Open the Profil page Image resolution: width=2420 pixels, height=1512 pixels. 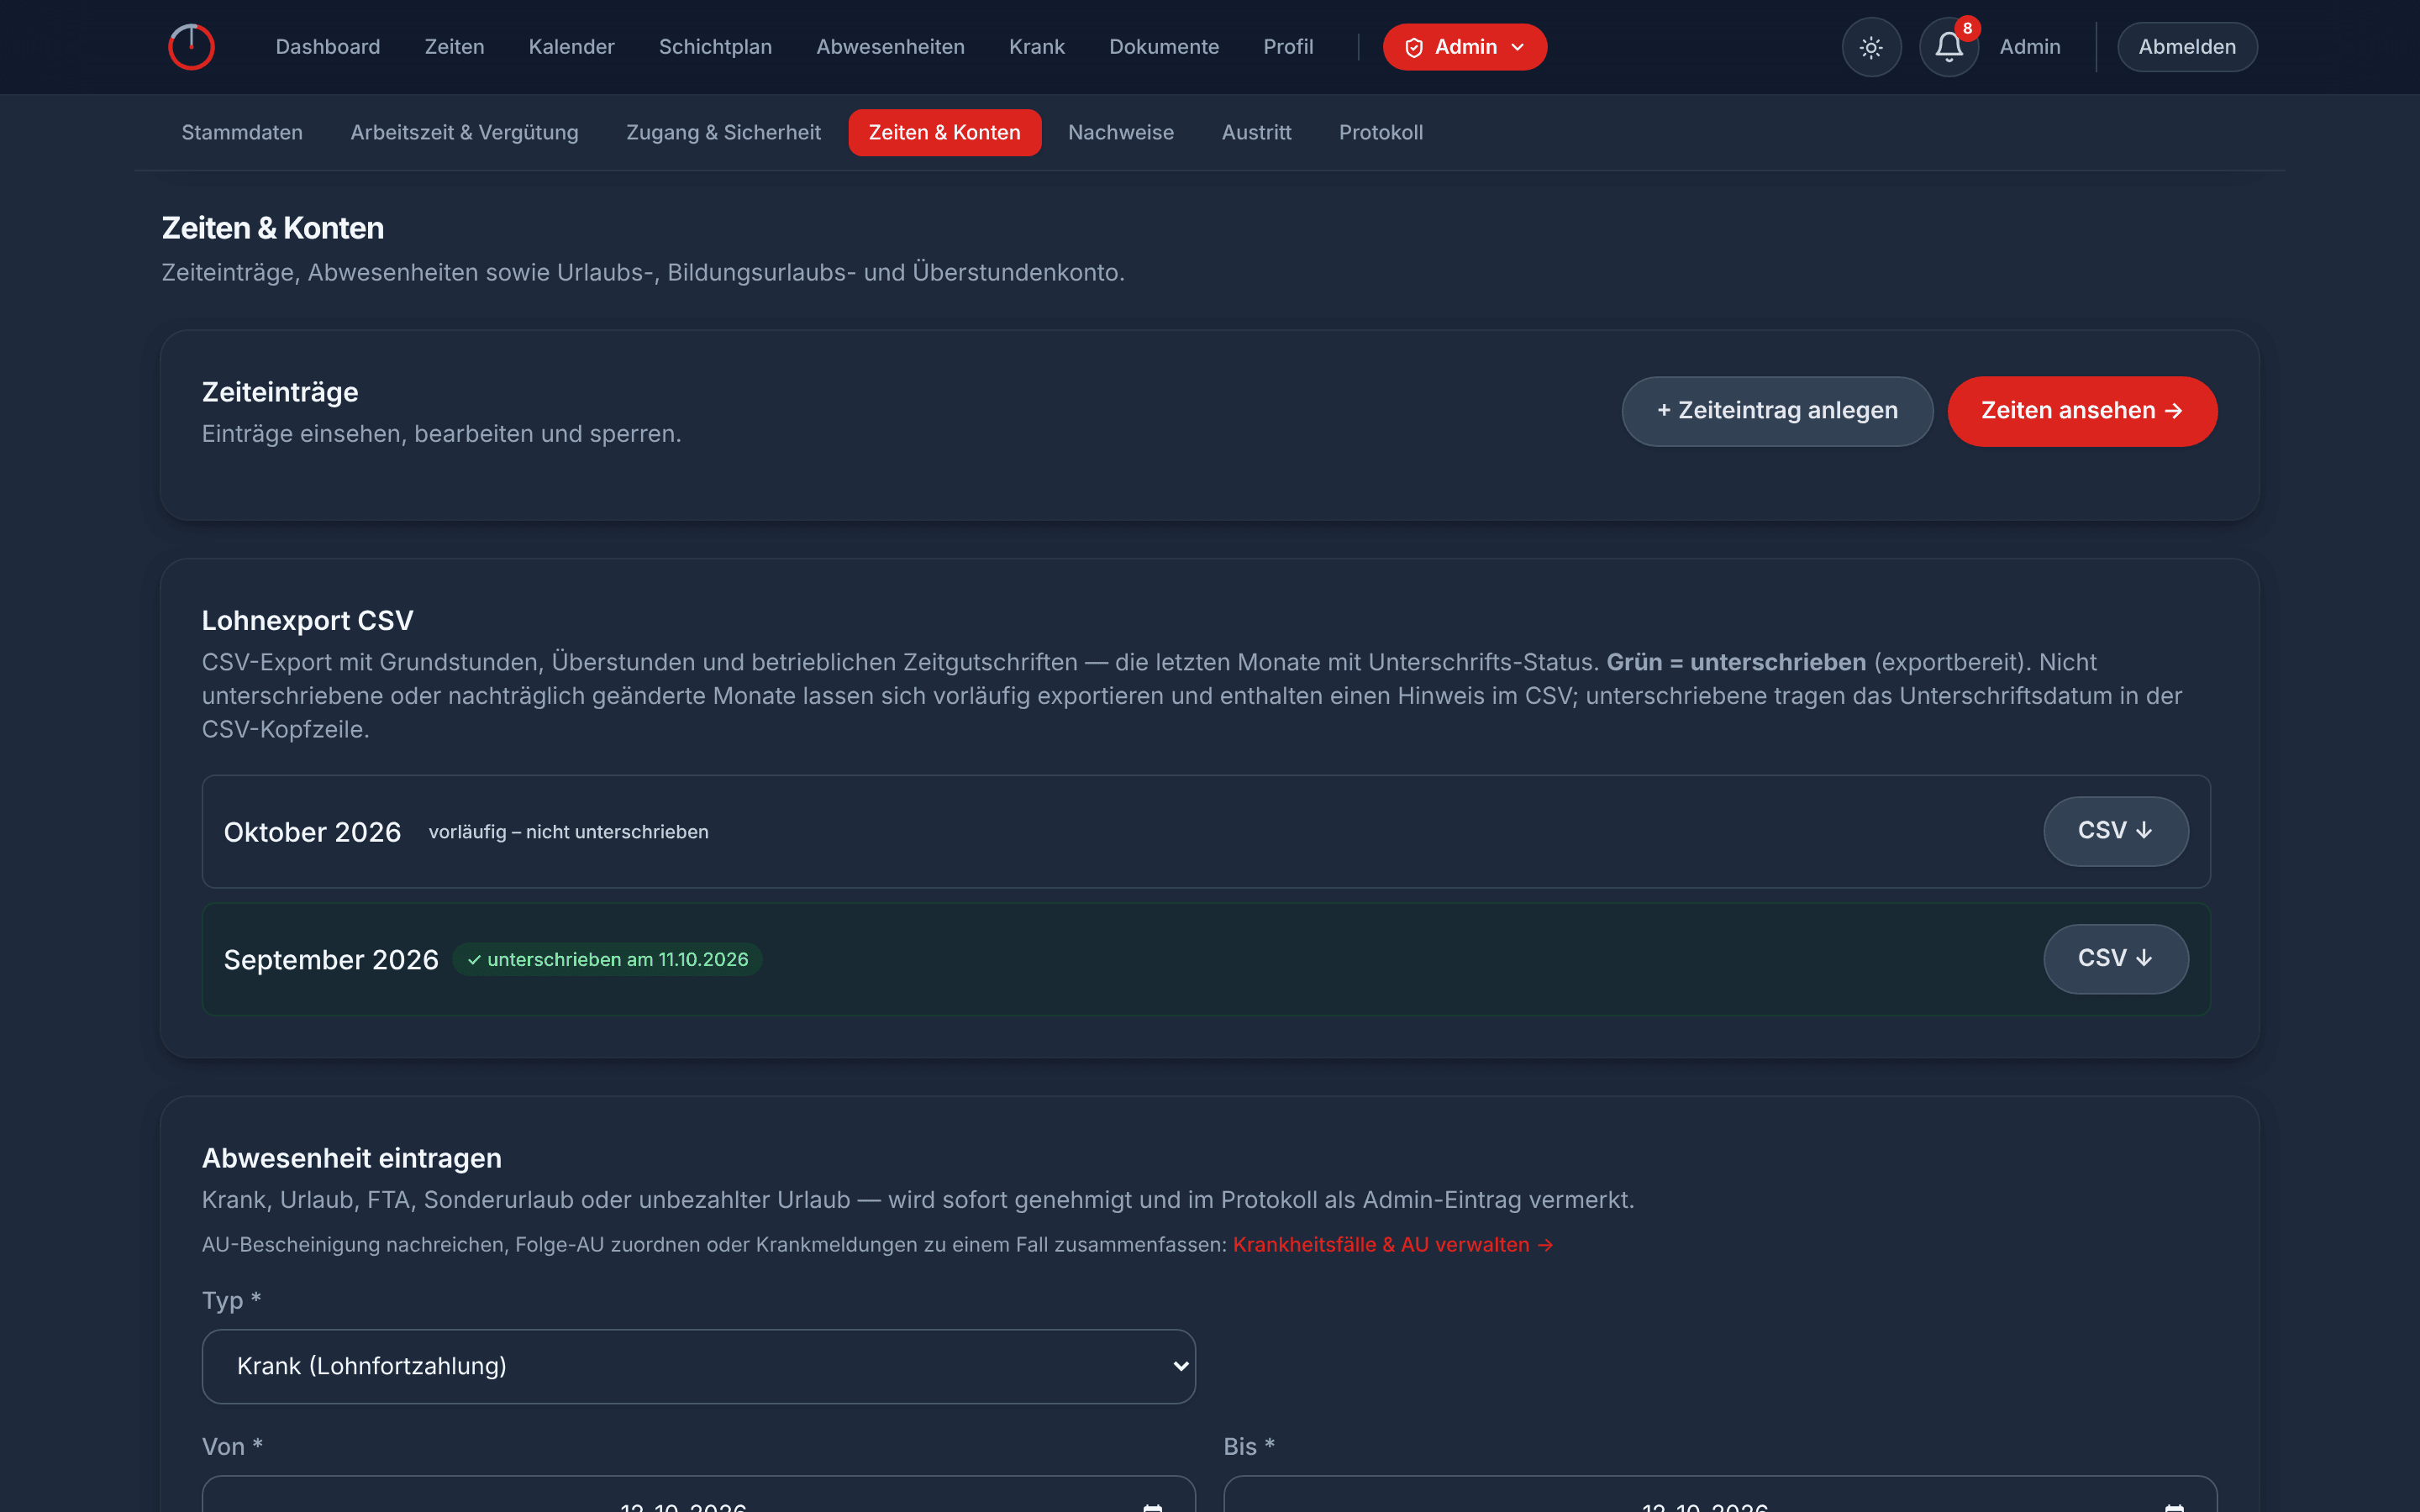(1288, 47)
